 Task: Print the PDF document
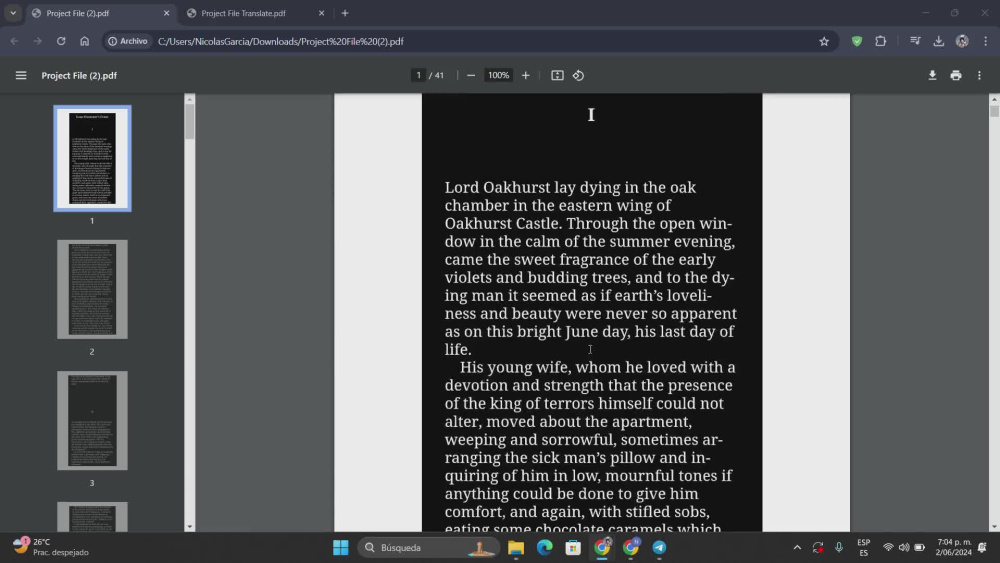click(x=956, y=75)
